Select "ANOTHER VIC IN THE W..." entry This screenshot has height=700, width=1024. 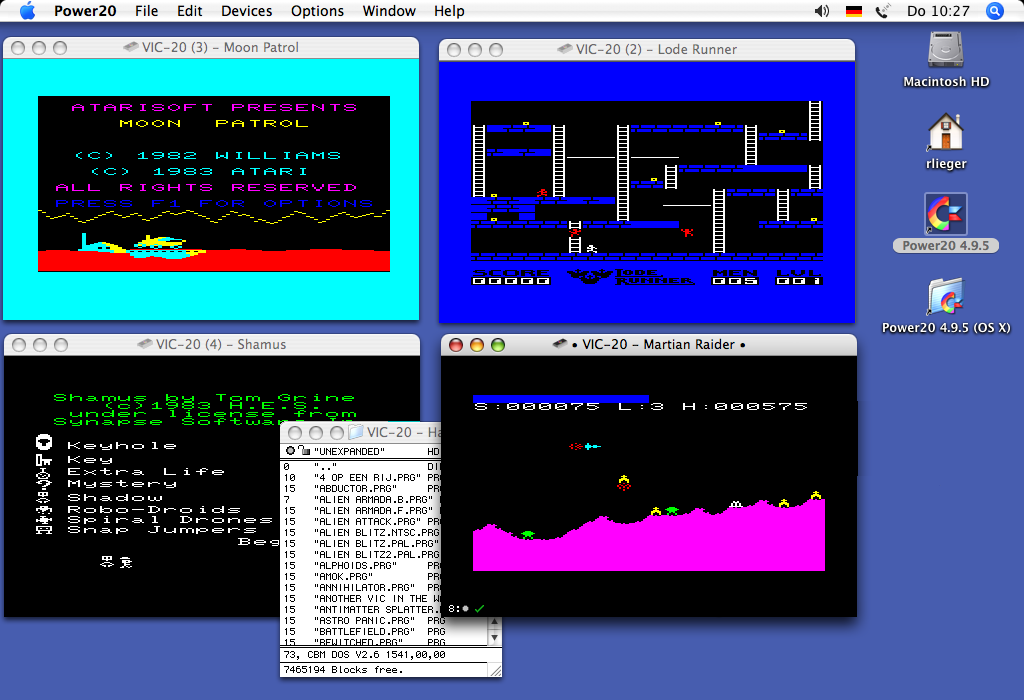tap(361, 599)
